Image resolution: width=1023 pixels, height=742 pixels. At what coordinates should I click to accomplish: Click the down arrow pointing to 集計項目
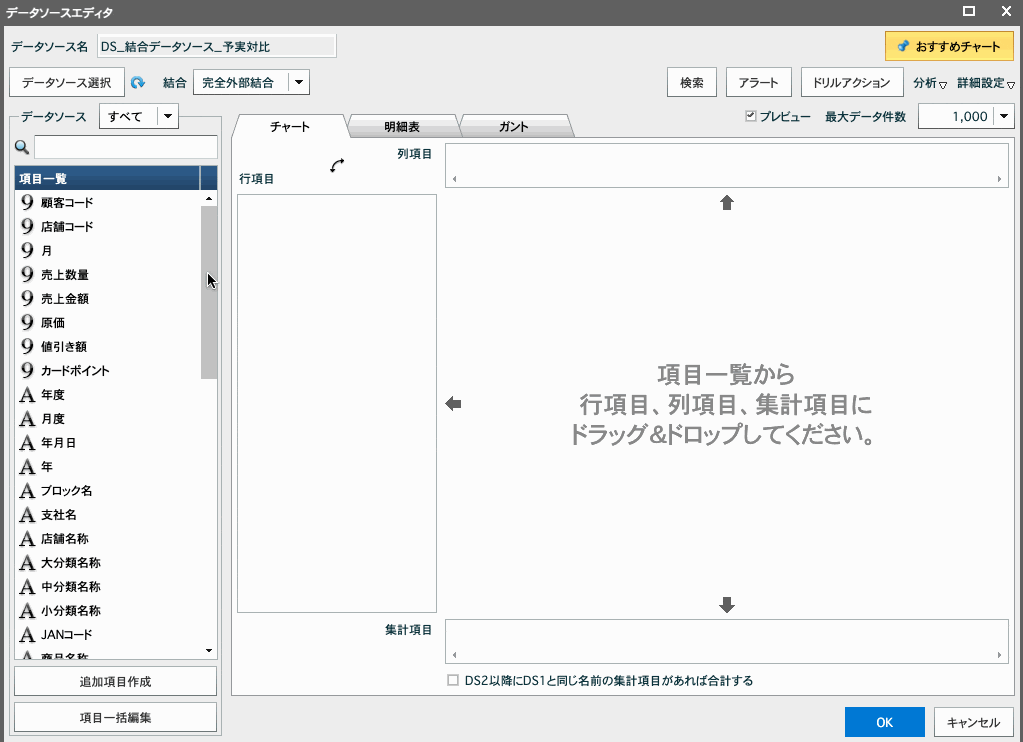(726, 605)
